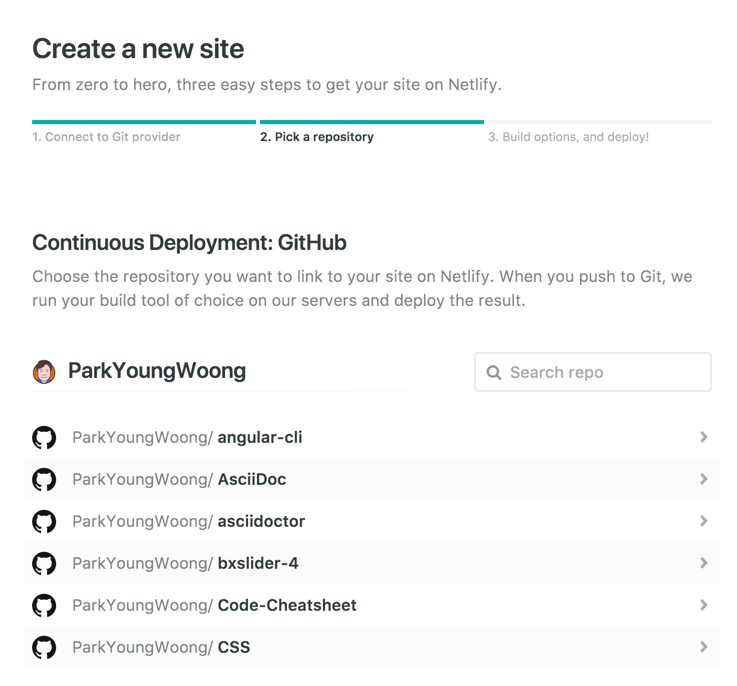Open chevron arrow for AsciiDoc row
The image size is (737, 686).
tap(704, 479)
